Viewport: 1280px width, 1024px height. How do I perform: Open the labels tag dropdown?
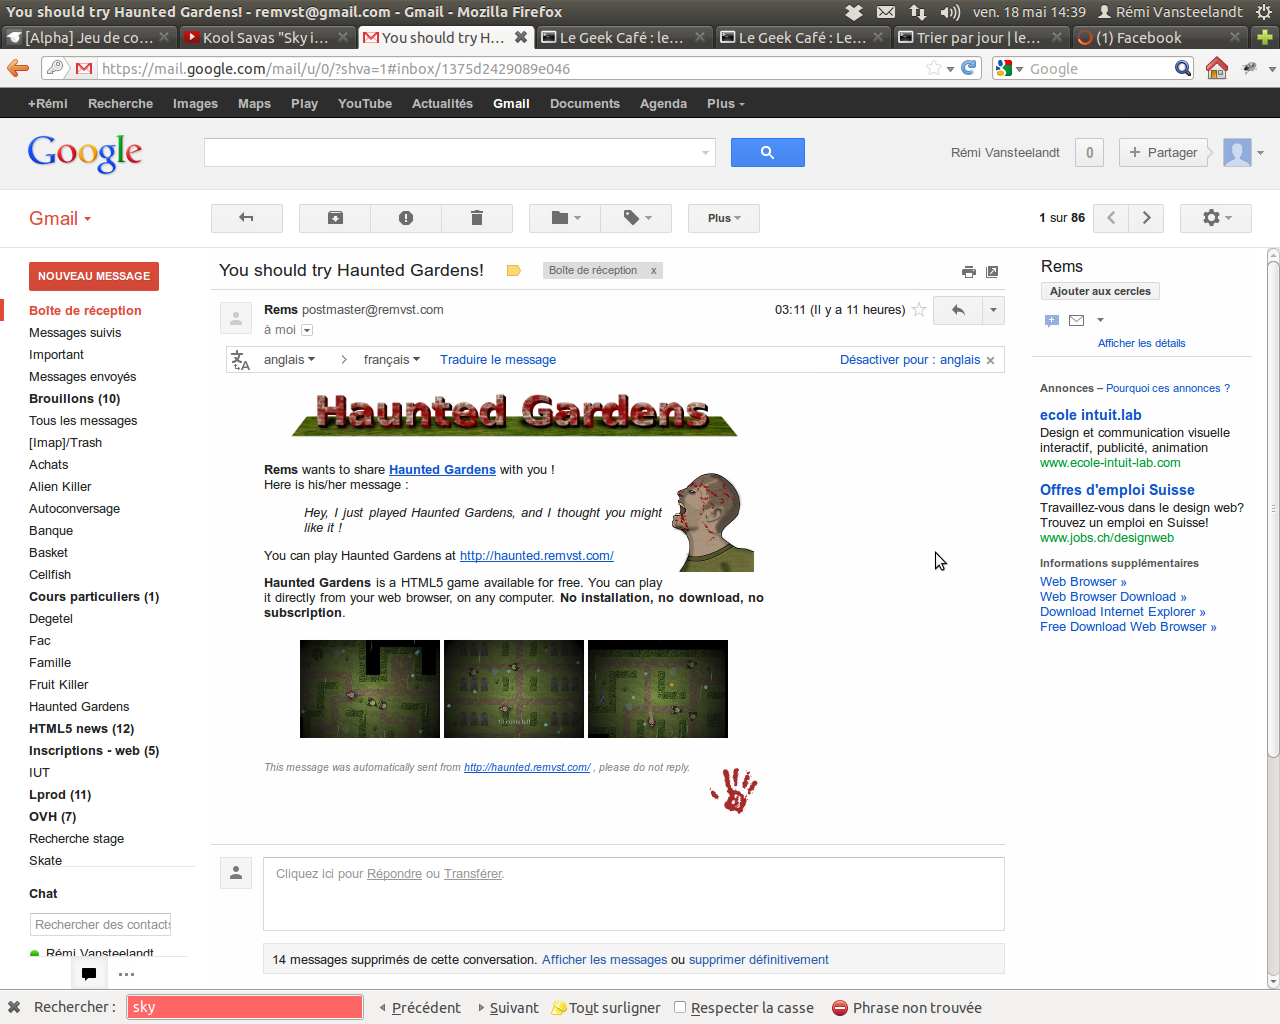637,218
